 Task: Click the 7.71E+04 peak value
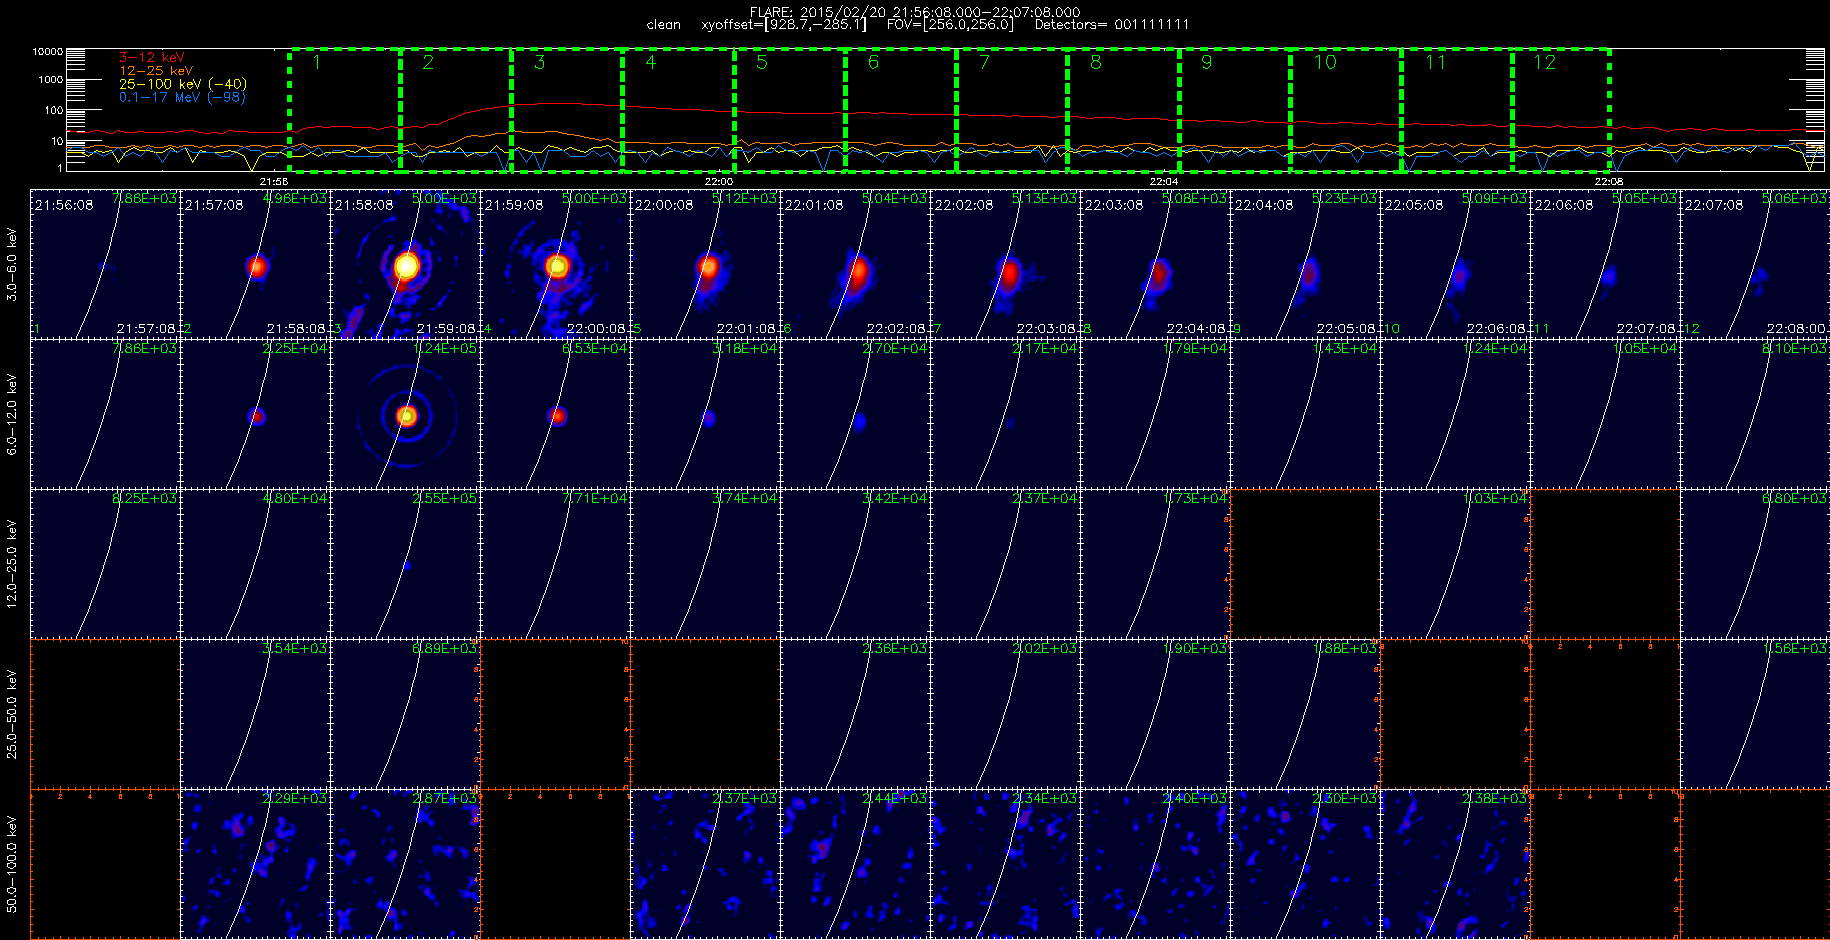tap(595, 499)
